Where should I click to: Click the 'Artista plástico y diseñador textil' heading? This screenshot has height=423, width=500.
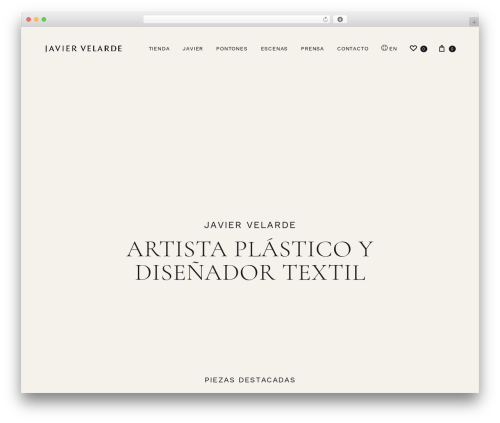(x=250, y=261)
